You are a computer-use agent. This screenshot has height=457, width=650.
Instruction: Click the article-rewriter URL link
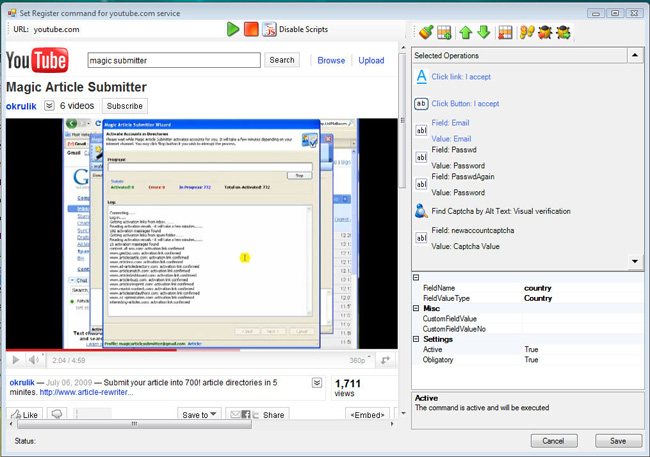(86, 392)
